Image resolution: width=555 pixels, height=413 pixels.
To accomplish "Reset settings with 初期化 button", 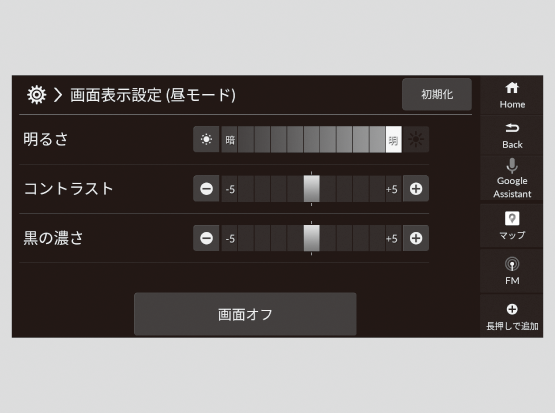I will pos(437,94).
